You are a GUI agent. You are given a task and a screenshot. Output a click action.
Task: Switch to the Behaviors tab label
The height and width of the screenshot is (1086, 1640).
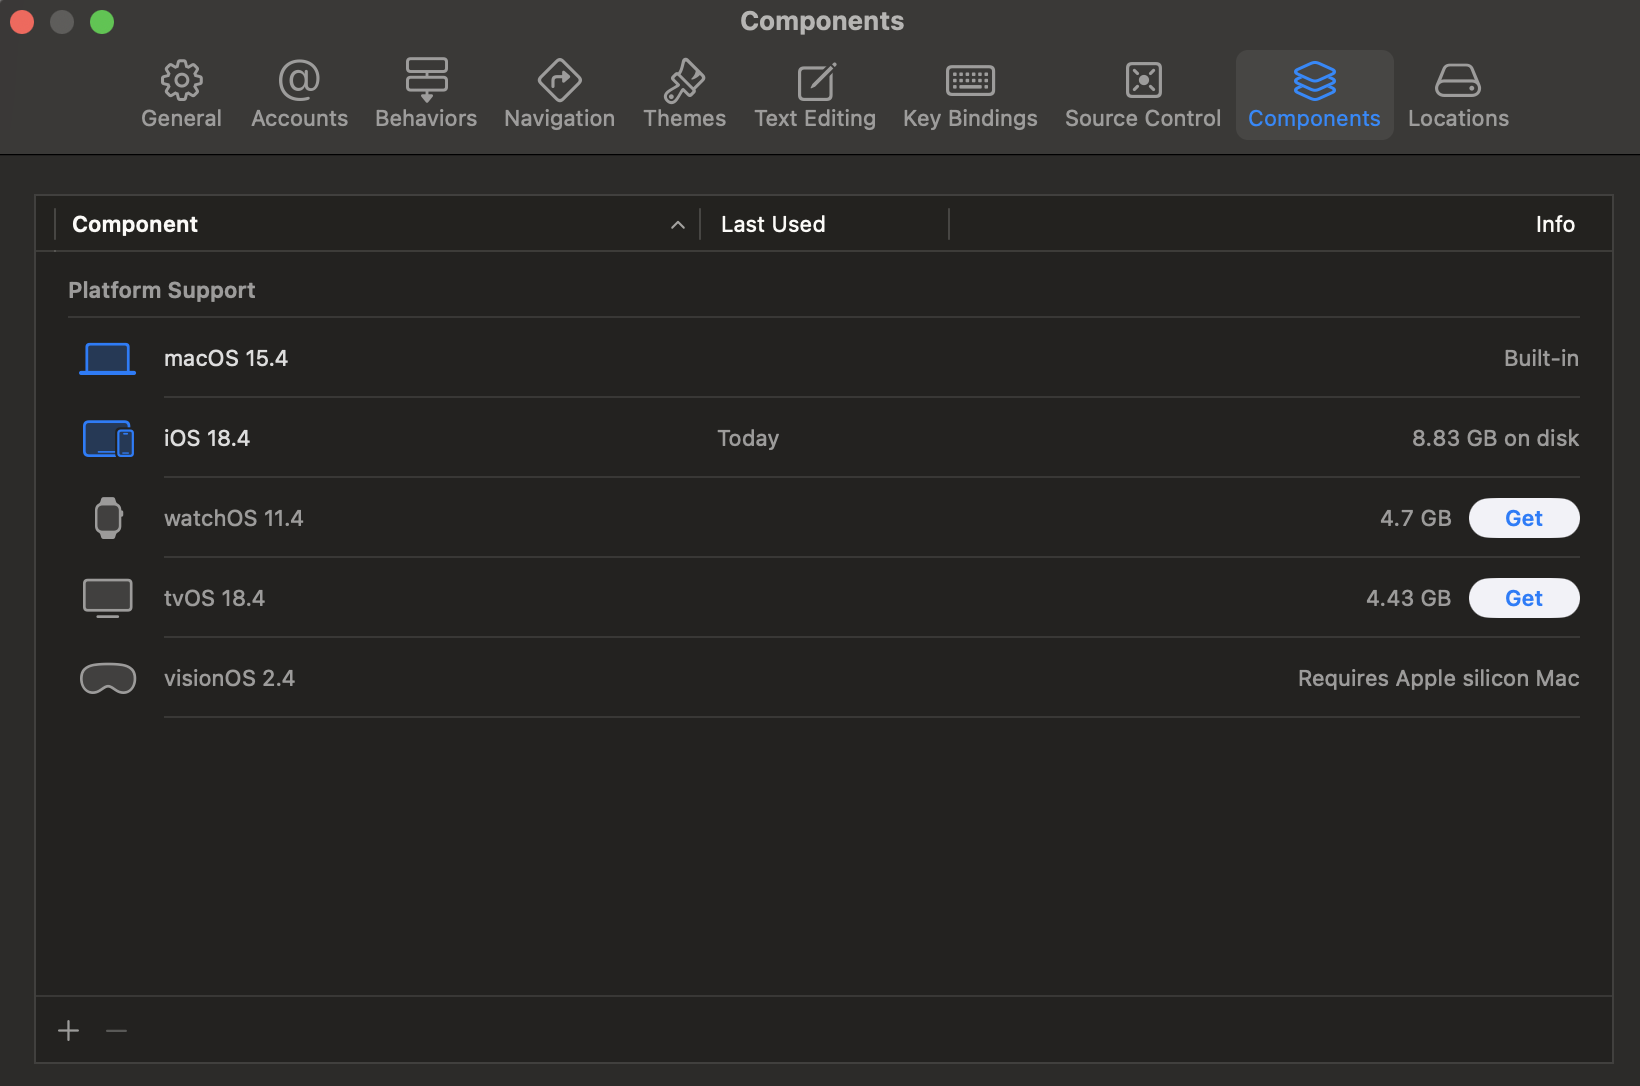click(x=426, y=118)
